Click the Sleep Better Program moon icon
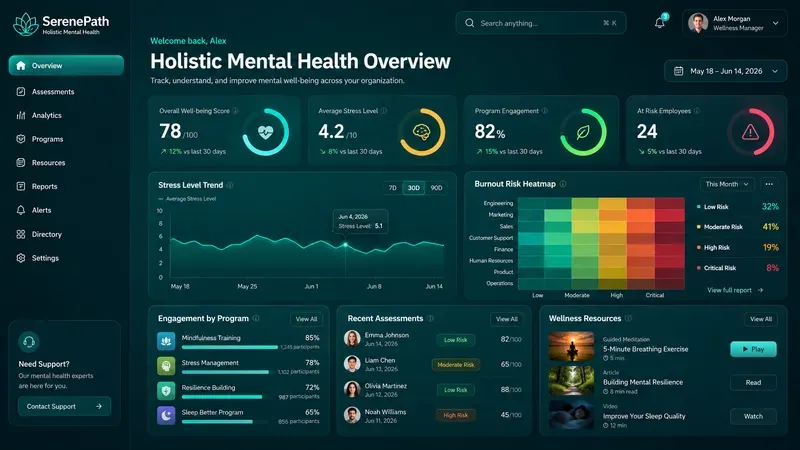Viewport: 800px width, 450px height. 166,415
